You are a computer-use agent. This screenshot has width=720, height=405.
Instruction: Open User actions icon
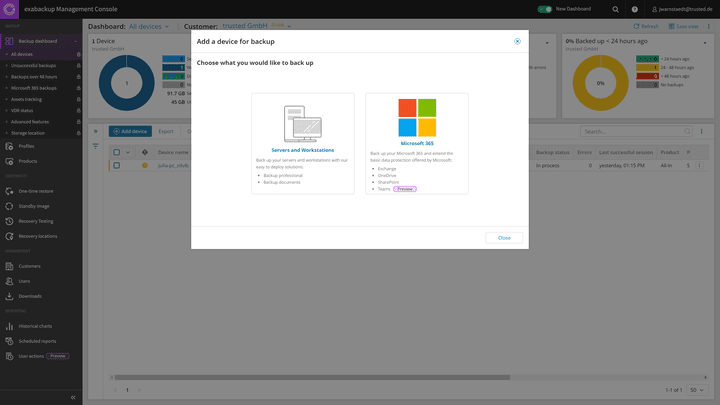coord(9,356)
